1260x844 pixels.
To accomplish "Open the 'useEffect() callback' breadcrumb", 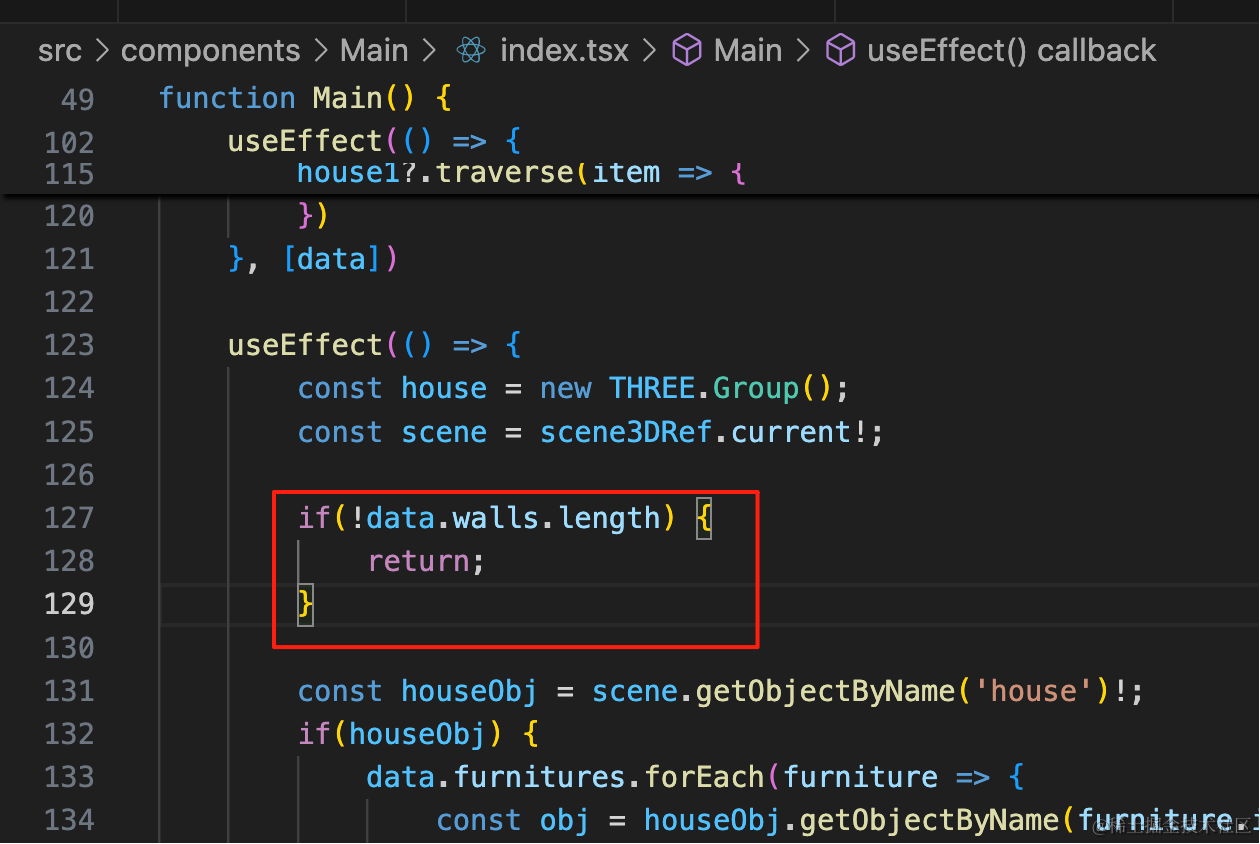I will (x=1012, y=50).
